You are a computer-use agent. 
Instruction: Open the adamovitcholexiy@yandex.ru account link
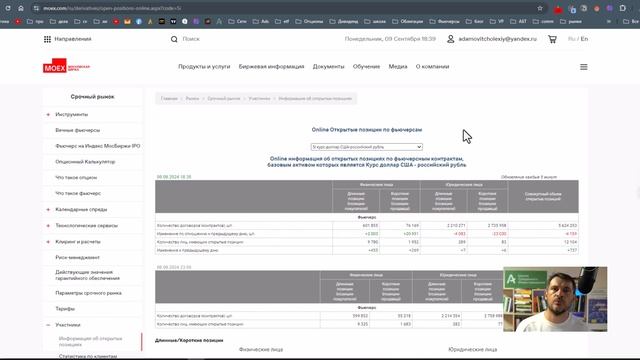point(498,39)
